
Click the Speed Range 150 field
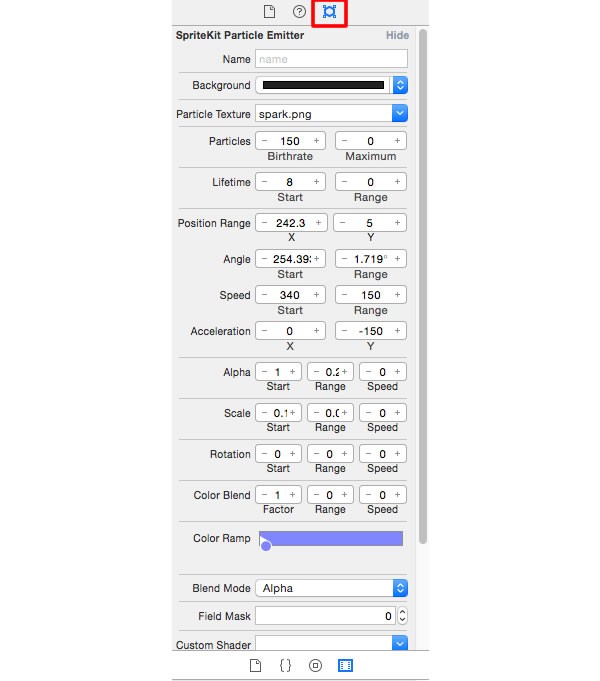371,295
